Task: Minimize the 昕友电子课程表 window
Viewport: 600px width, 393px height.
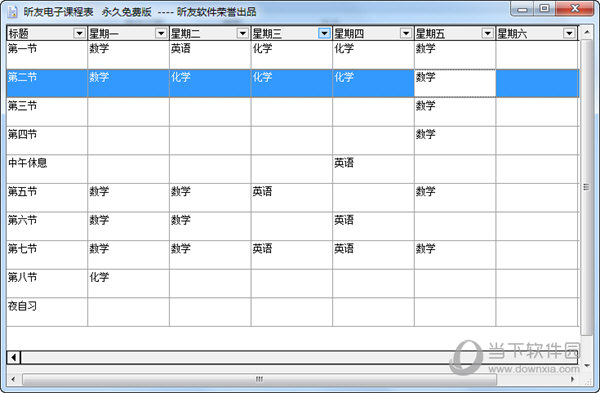Action: (523, 9)
